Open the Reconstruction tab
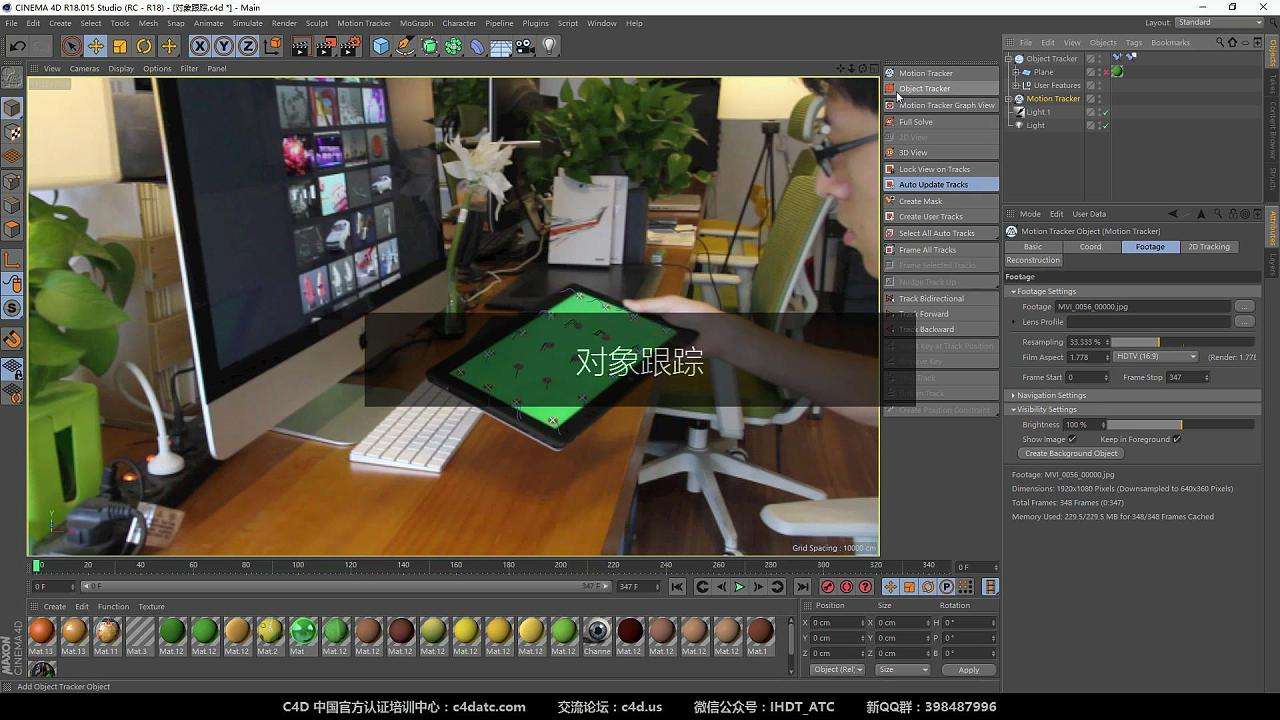The height and width of the screenshot is (720, 1280). coord(1033,260)
